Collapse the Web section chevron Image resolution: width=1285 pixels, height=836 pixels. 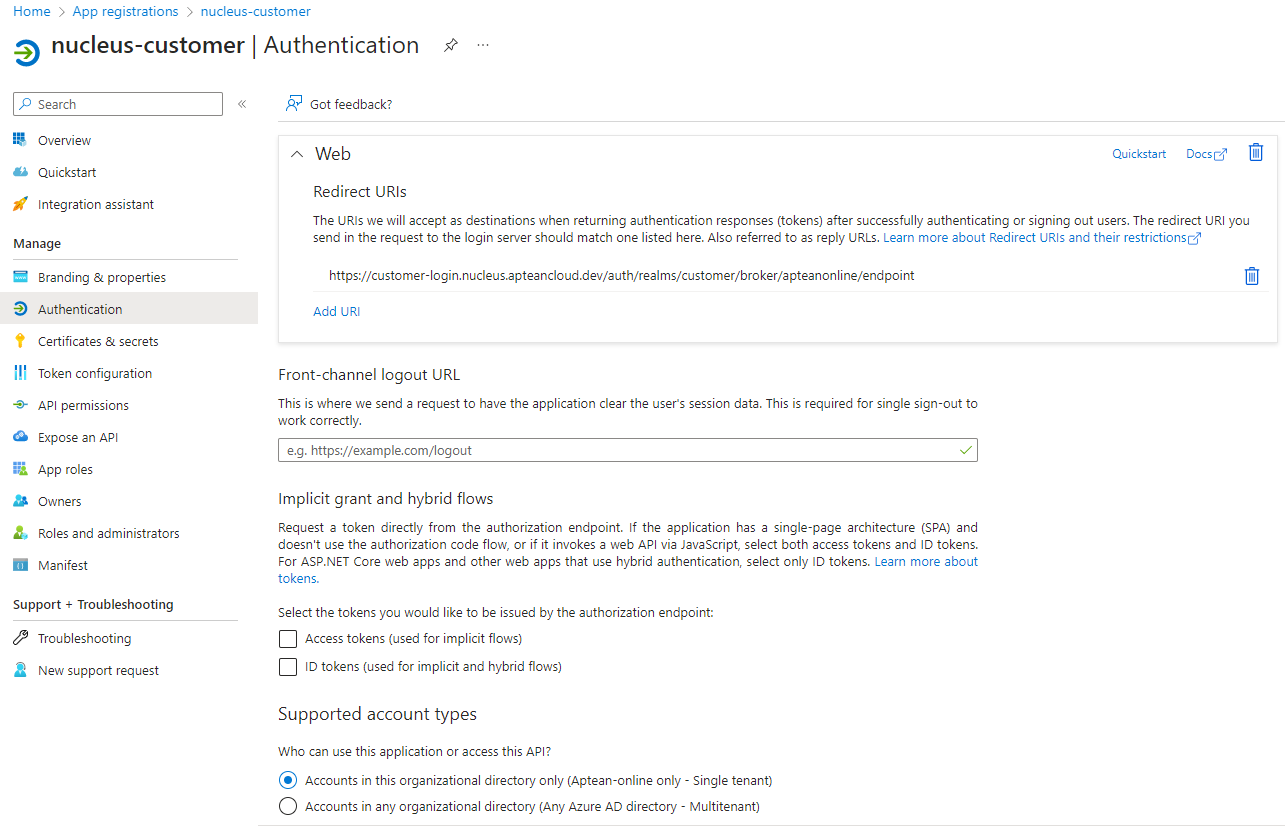(x=296, y=154)
